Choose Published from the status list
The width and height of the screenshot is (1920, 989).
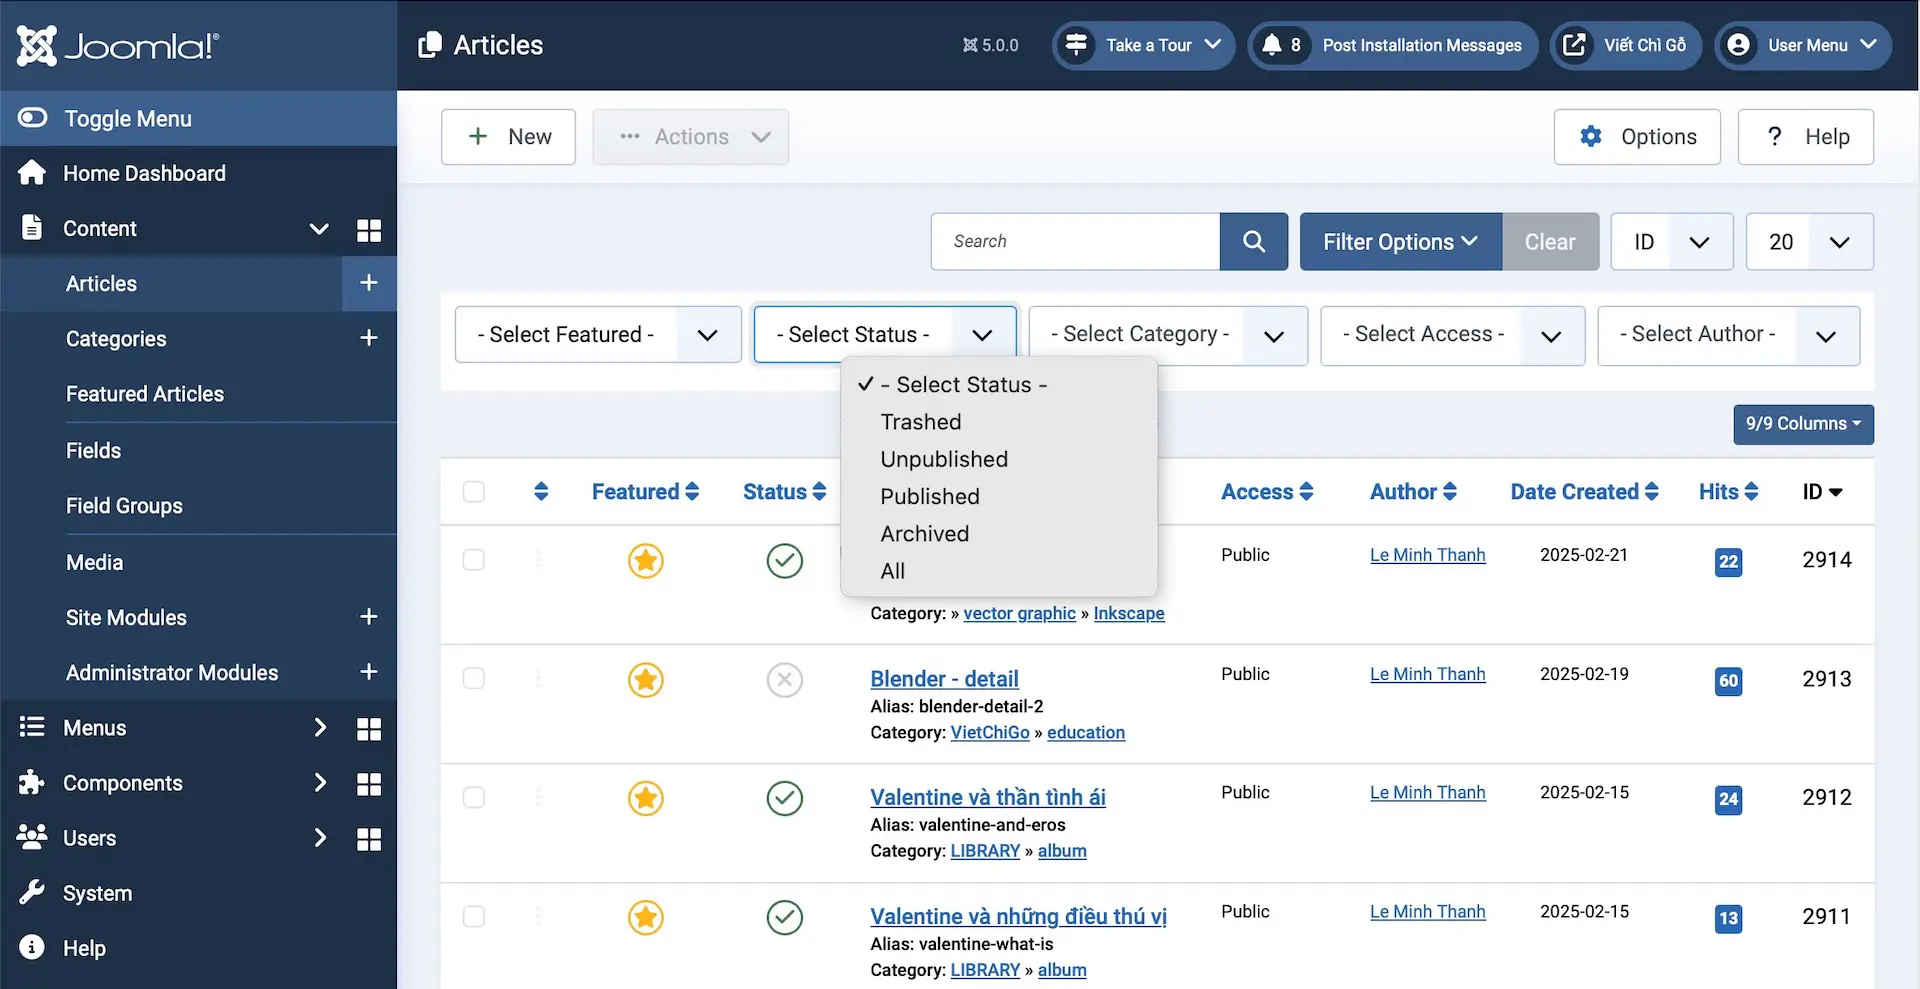point(929,496)
